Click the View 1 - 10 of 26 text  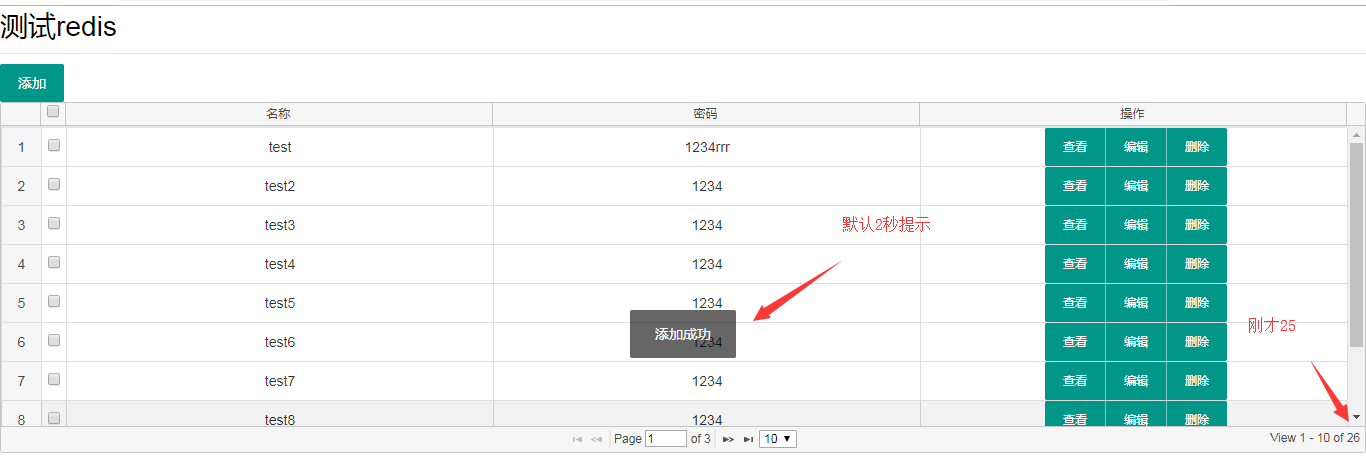tap(1314, 438)
